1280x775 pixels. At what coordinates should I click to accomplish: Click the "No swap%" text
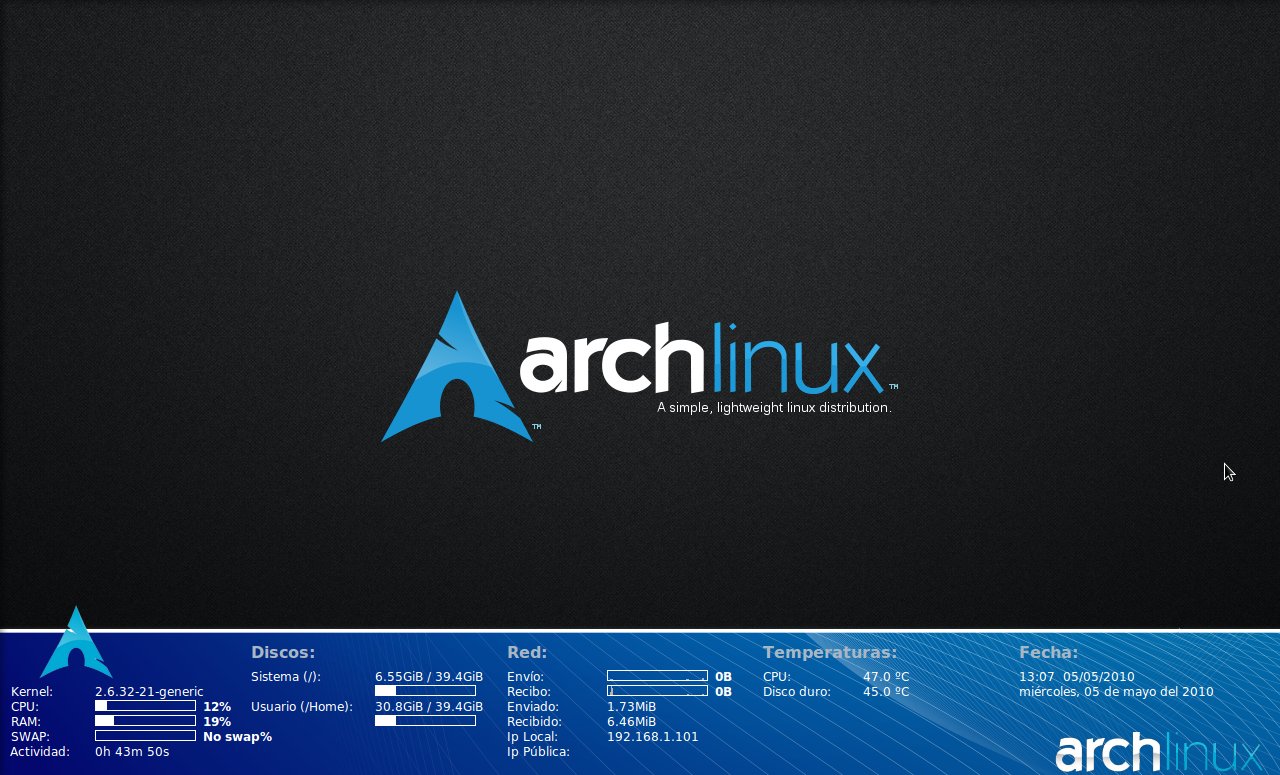click(237, 737)
